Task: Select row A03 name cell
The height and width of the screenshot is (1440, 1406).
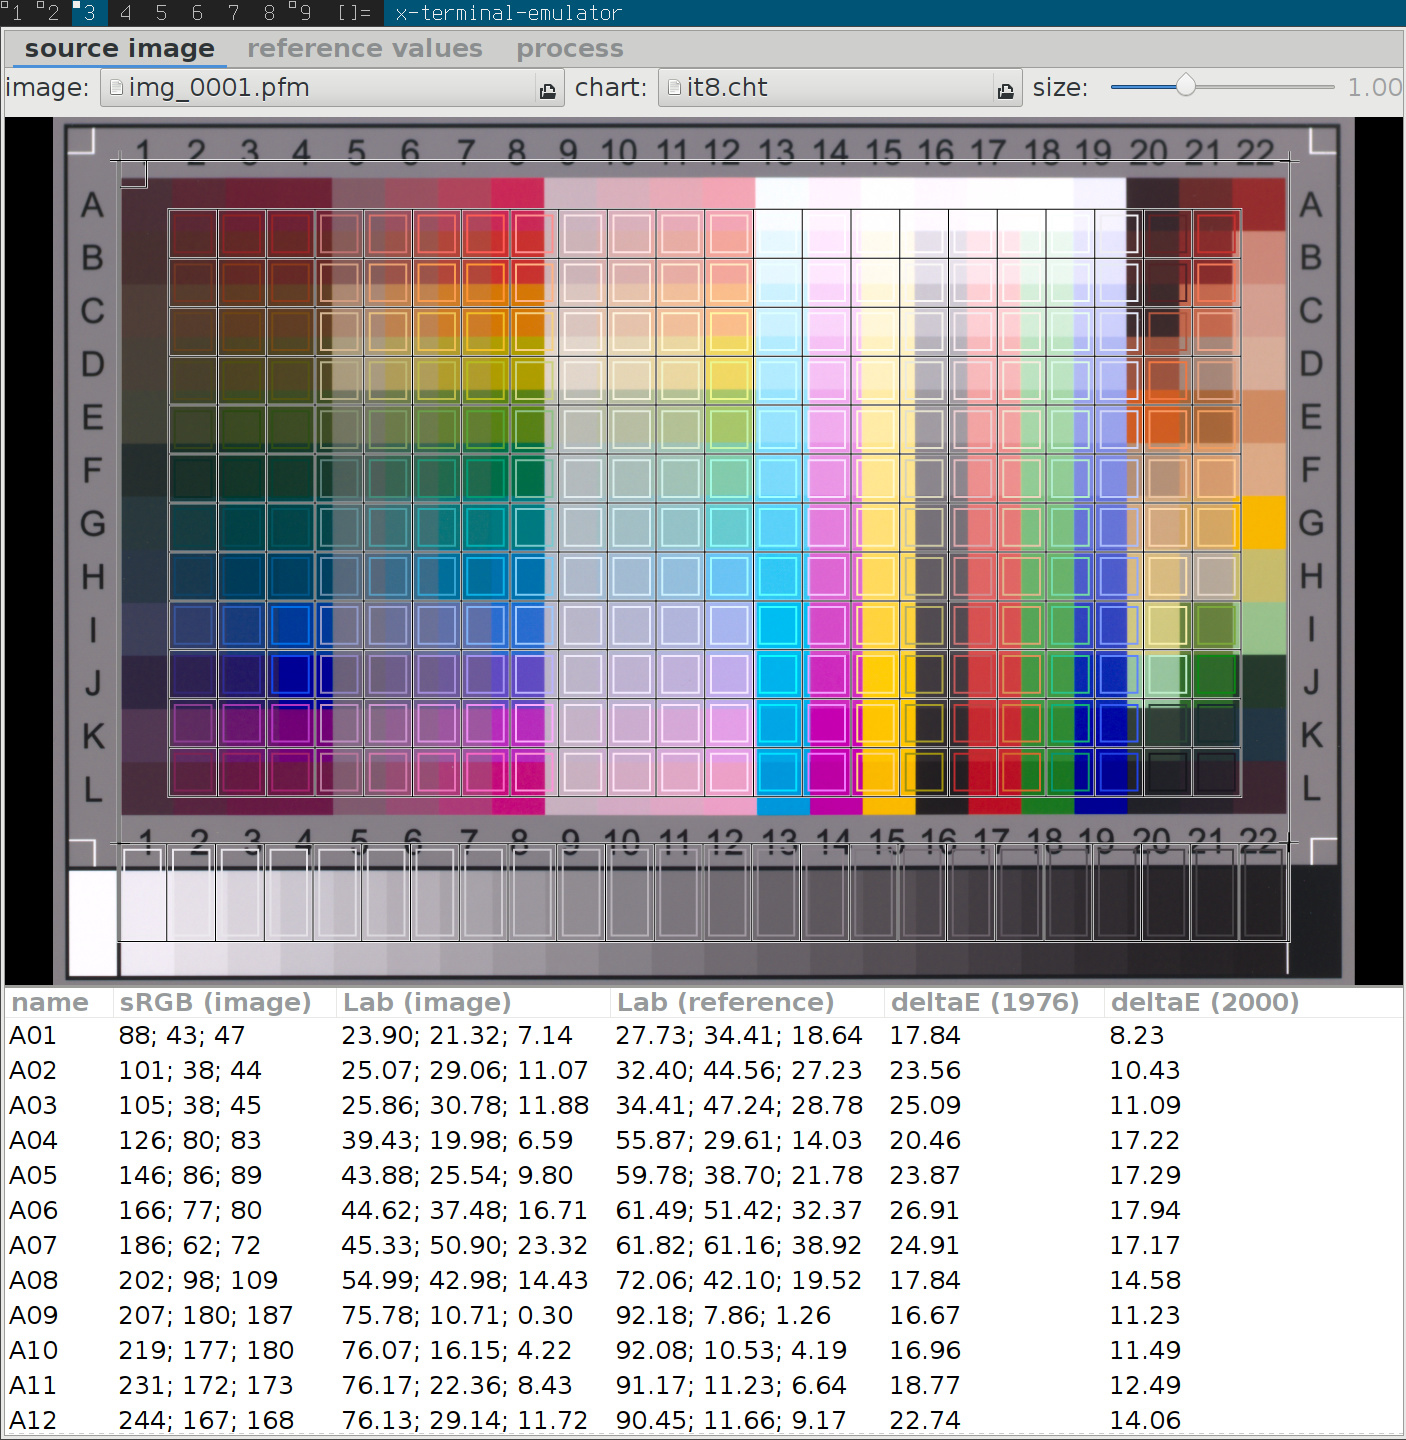Action: click(33, 1106)
